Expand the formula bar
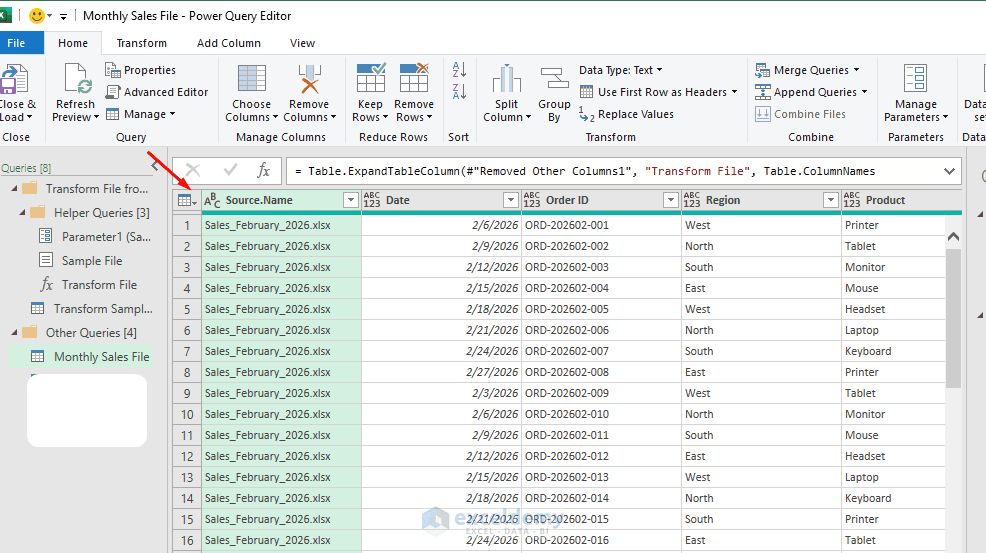986x553 pixels. pos(950,170)
